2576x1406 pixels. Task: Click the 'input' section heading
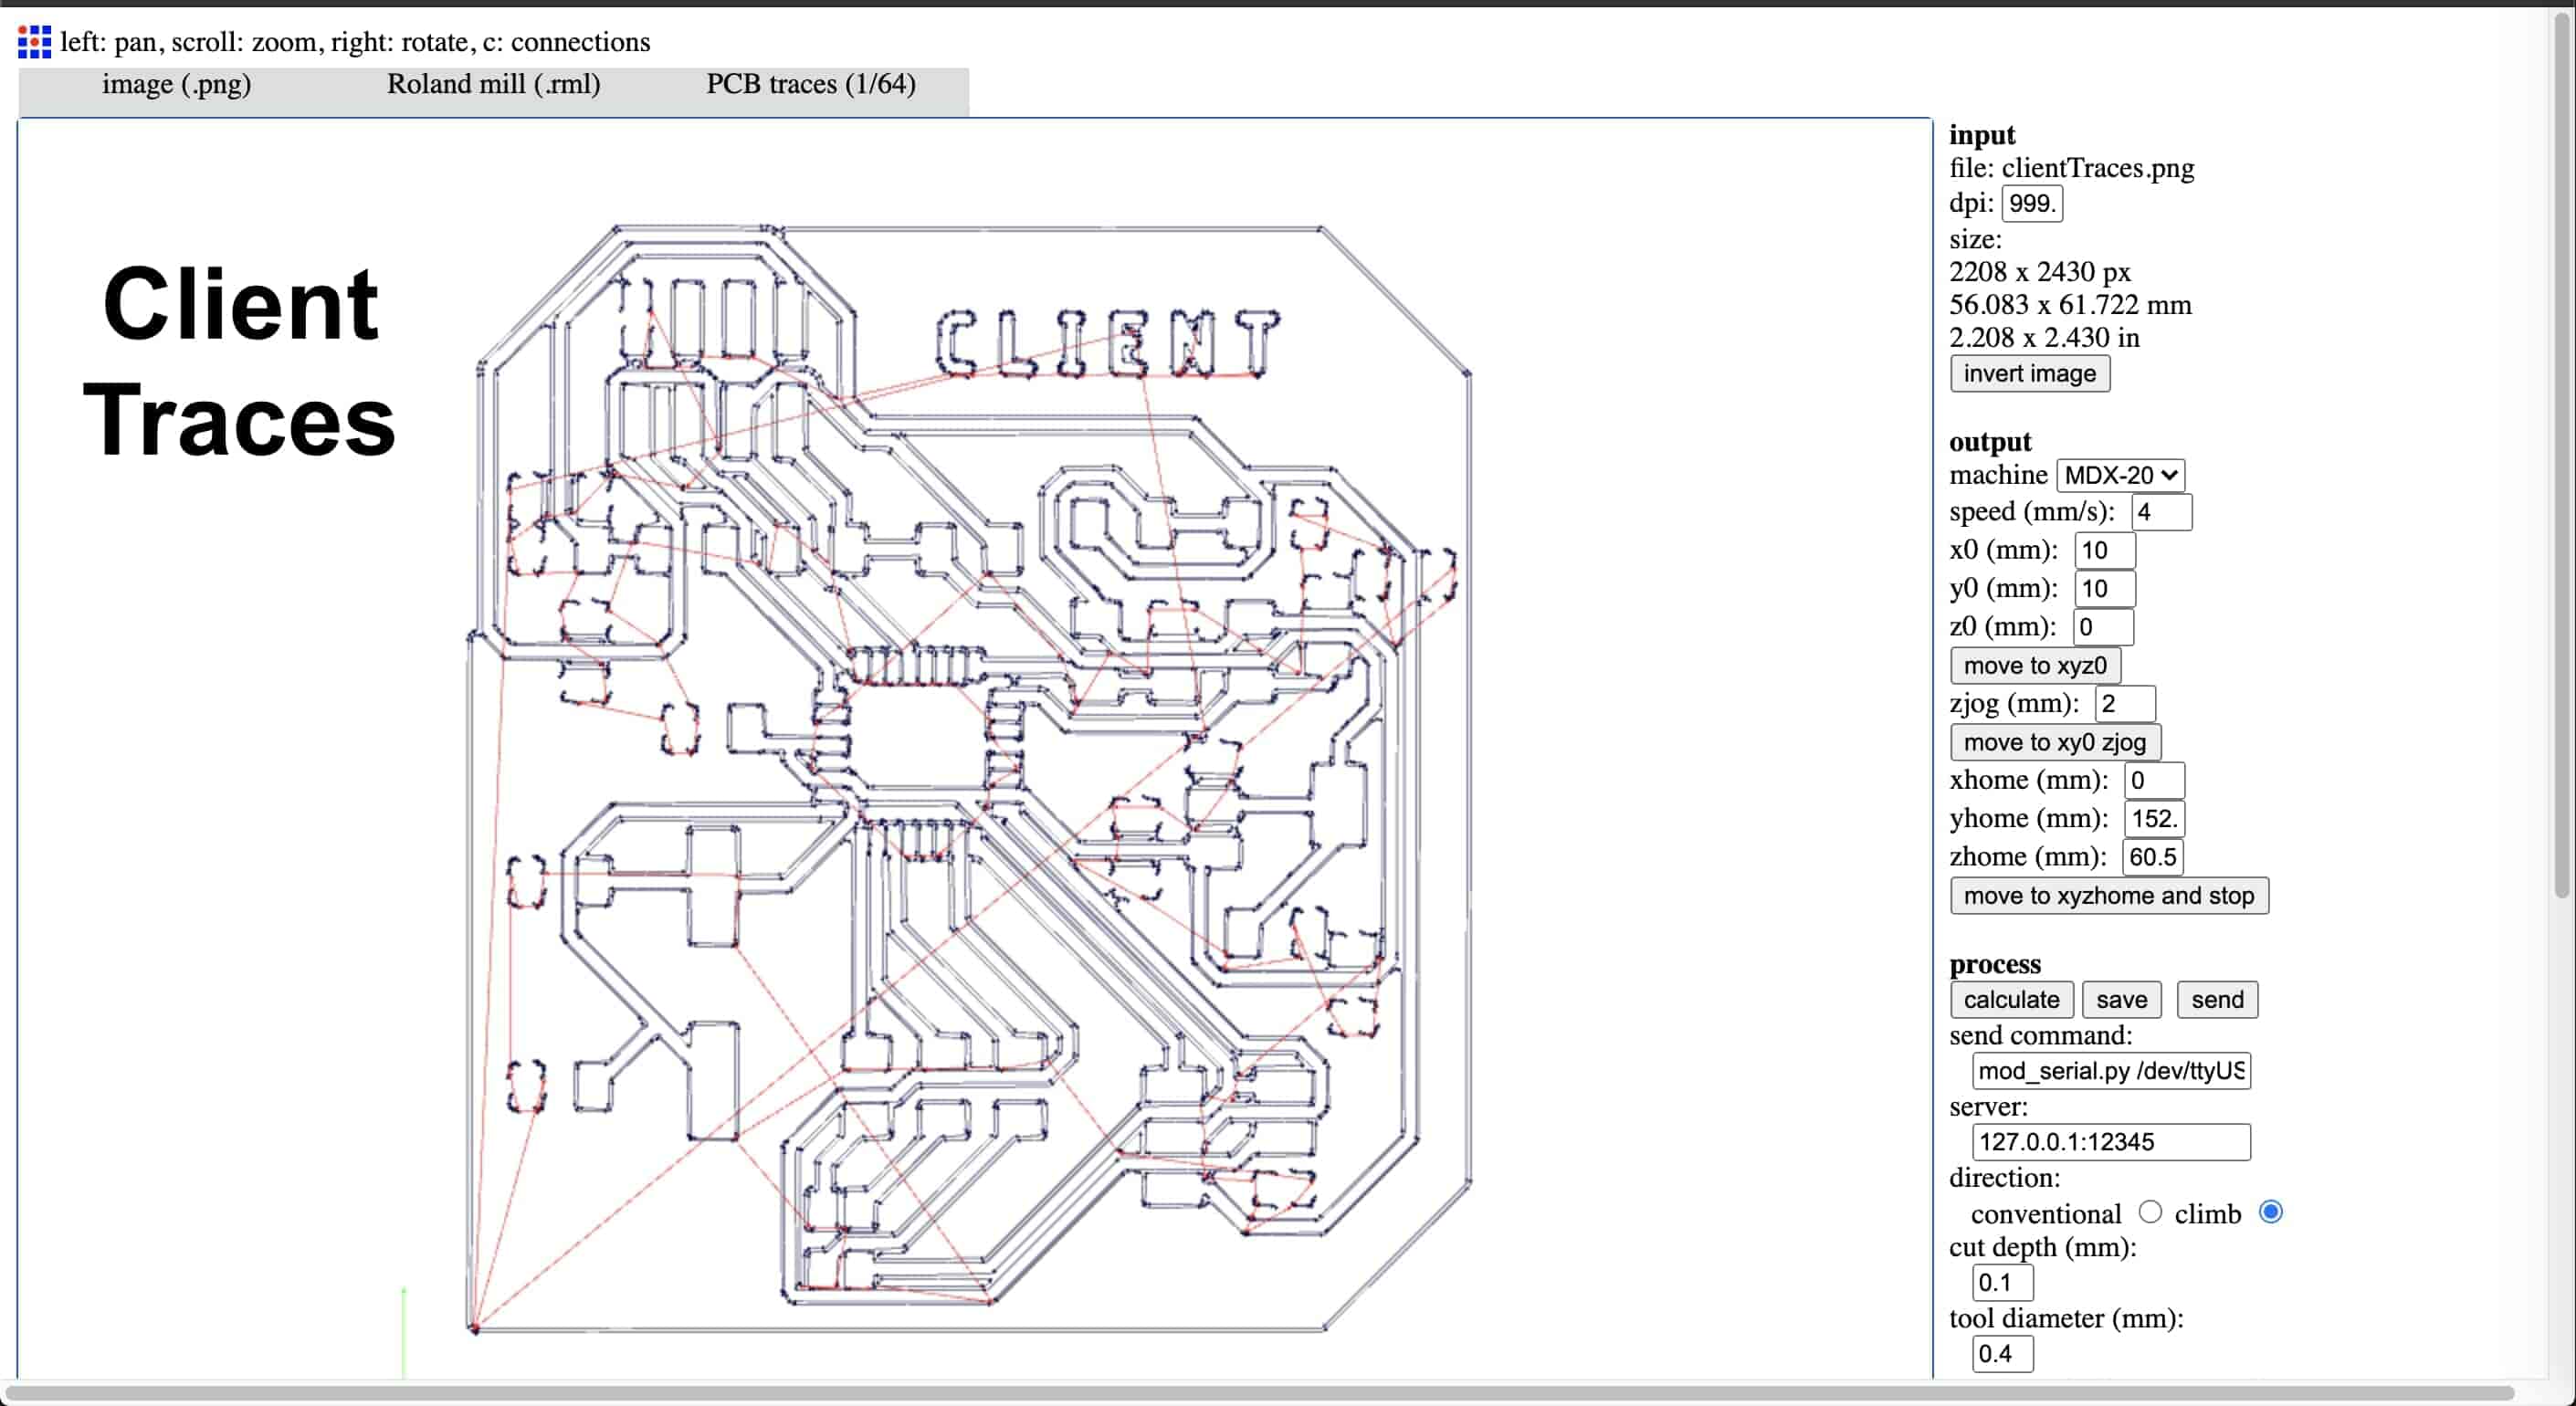pyautogui.click(x=1982, y=135)
